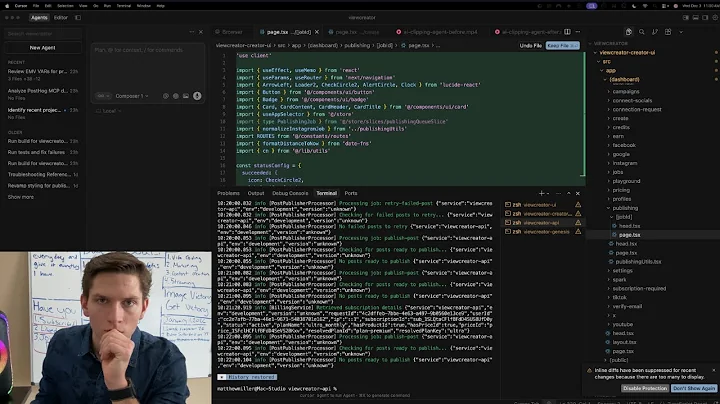Open editor tab bar more actions ellipsis
The height and width of the screenshot is (404, 720).
click(578, 32)
